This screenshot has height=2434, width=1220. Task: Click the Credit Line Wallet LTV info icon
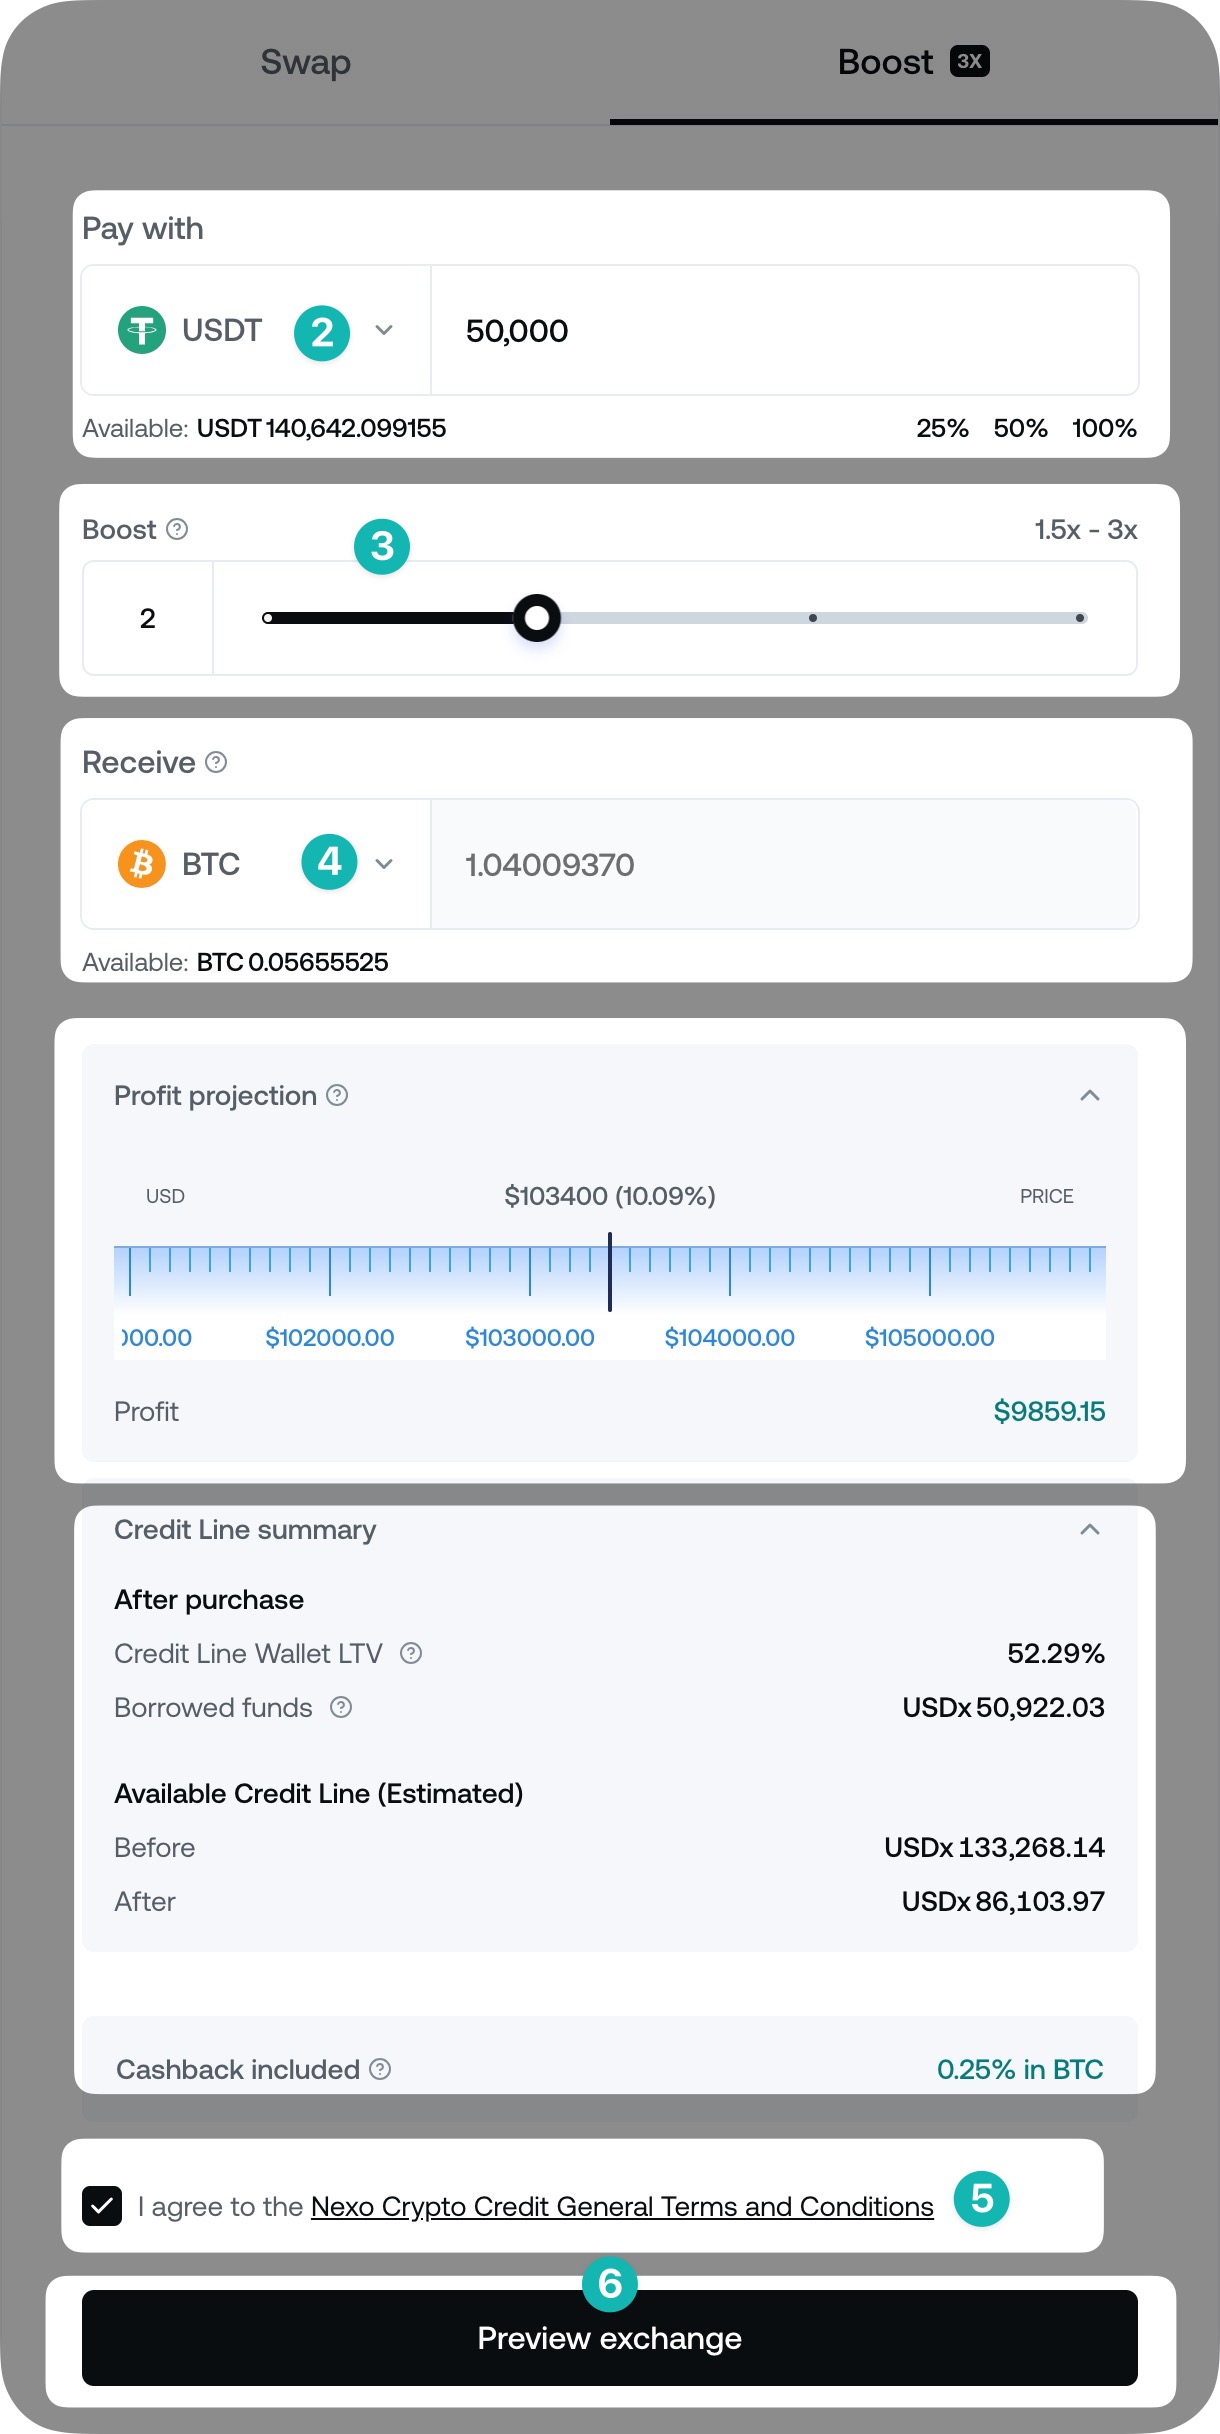pos(411,1653)
